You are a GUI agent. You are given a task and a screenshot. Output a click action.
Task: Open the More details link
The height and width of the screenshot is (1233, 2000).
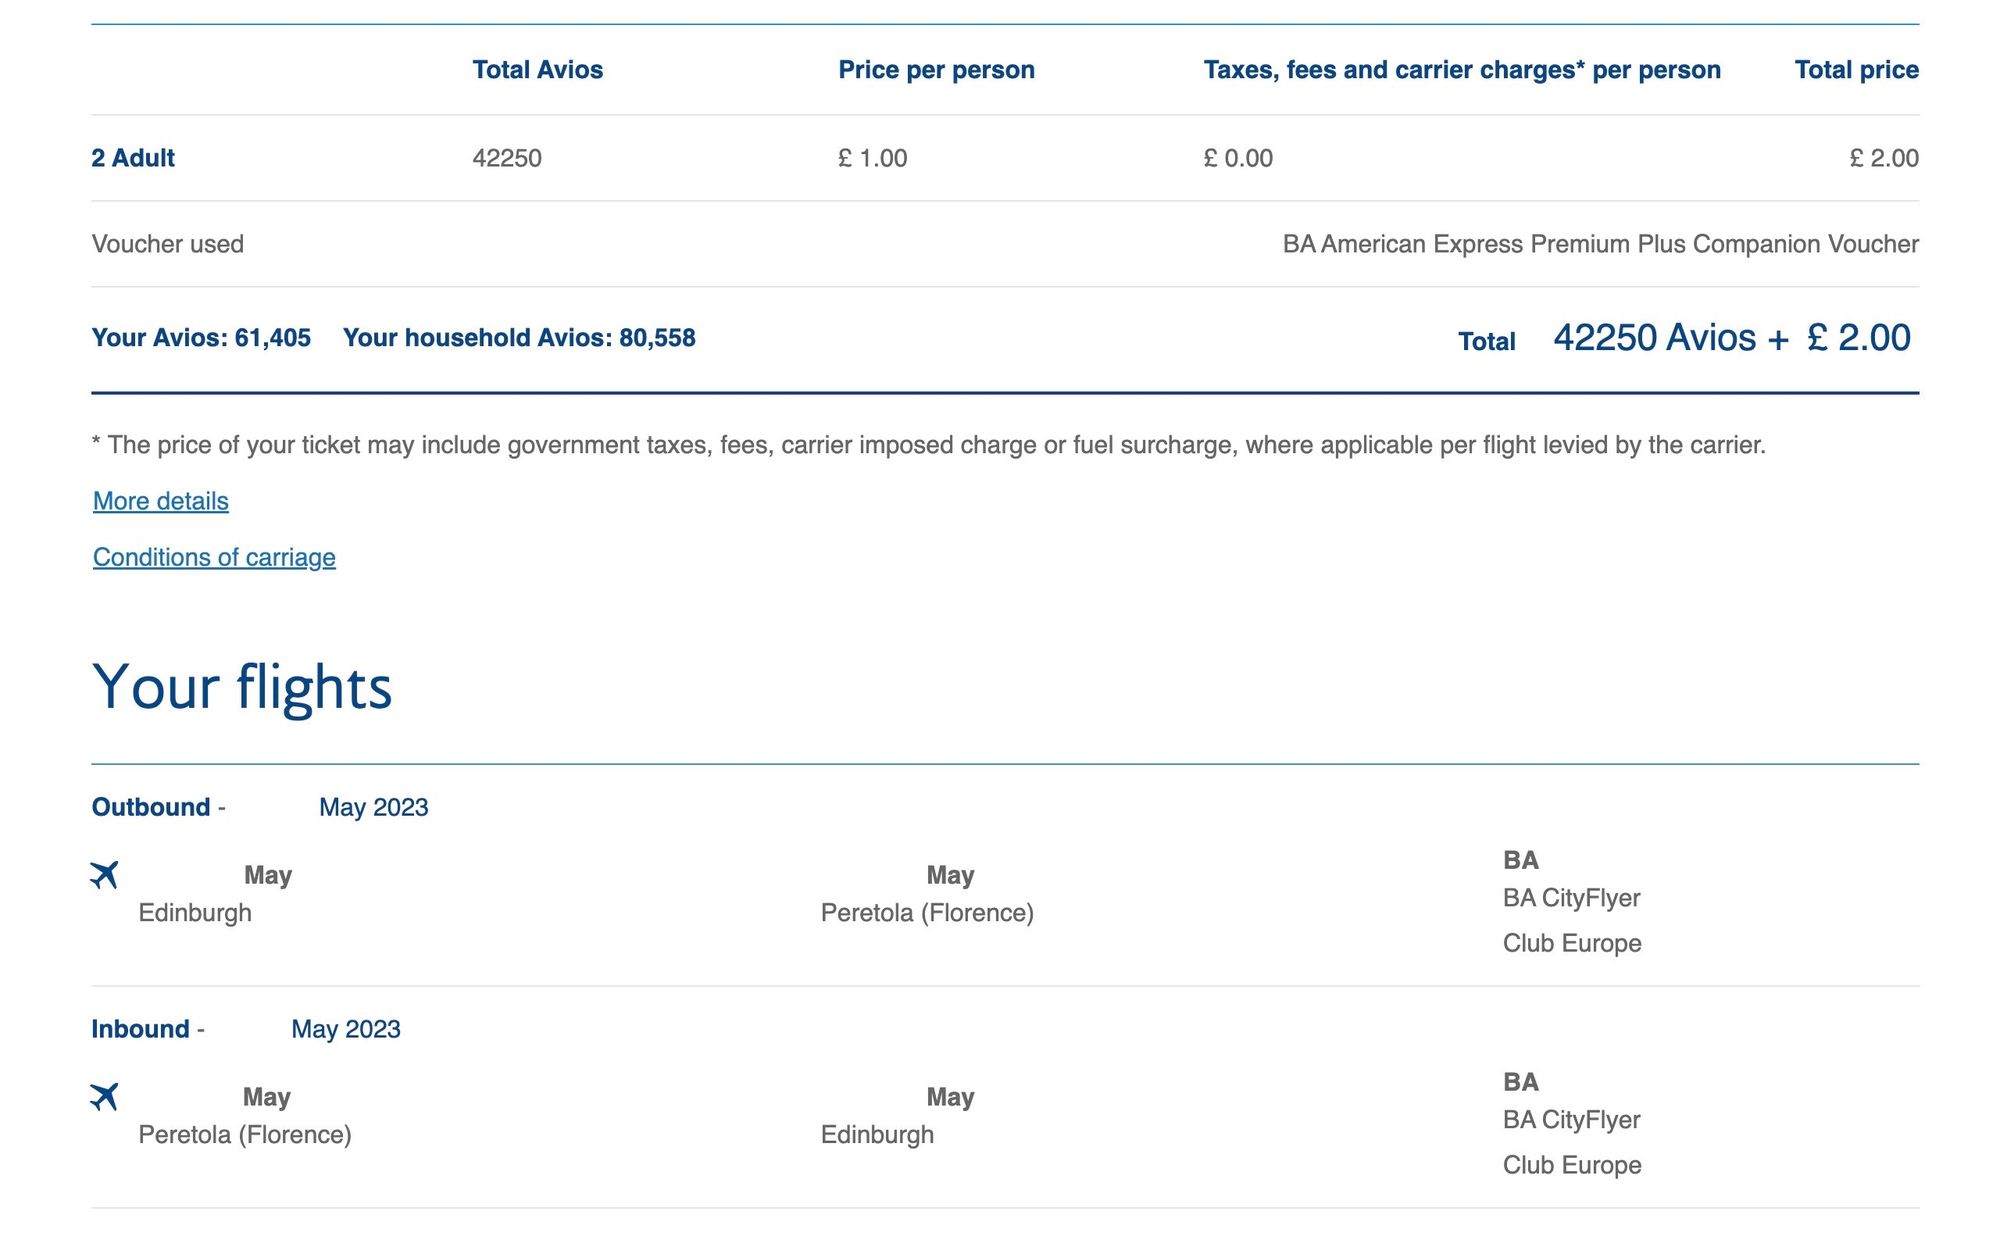pyautogui.click(x=161, y=501)
